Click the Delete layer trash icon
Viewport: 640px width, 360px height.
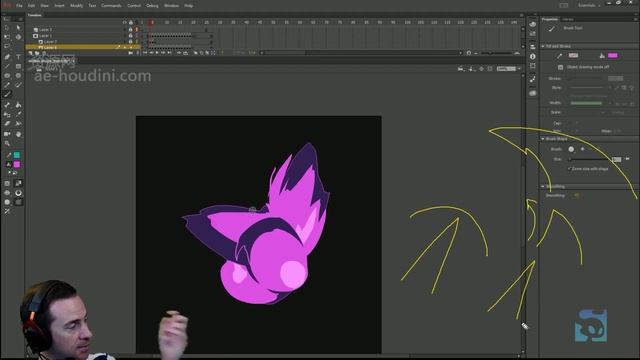pyautogui.click(x=44, y=53)
